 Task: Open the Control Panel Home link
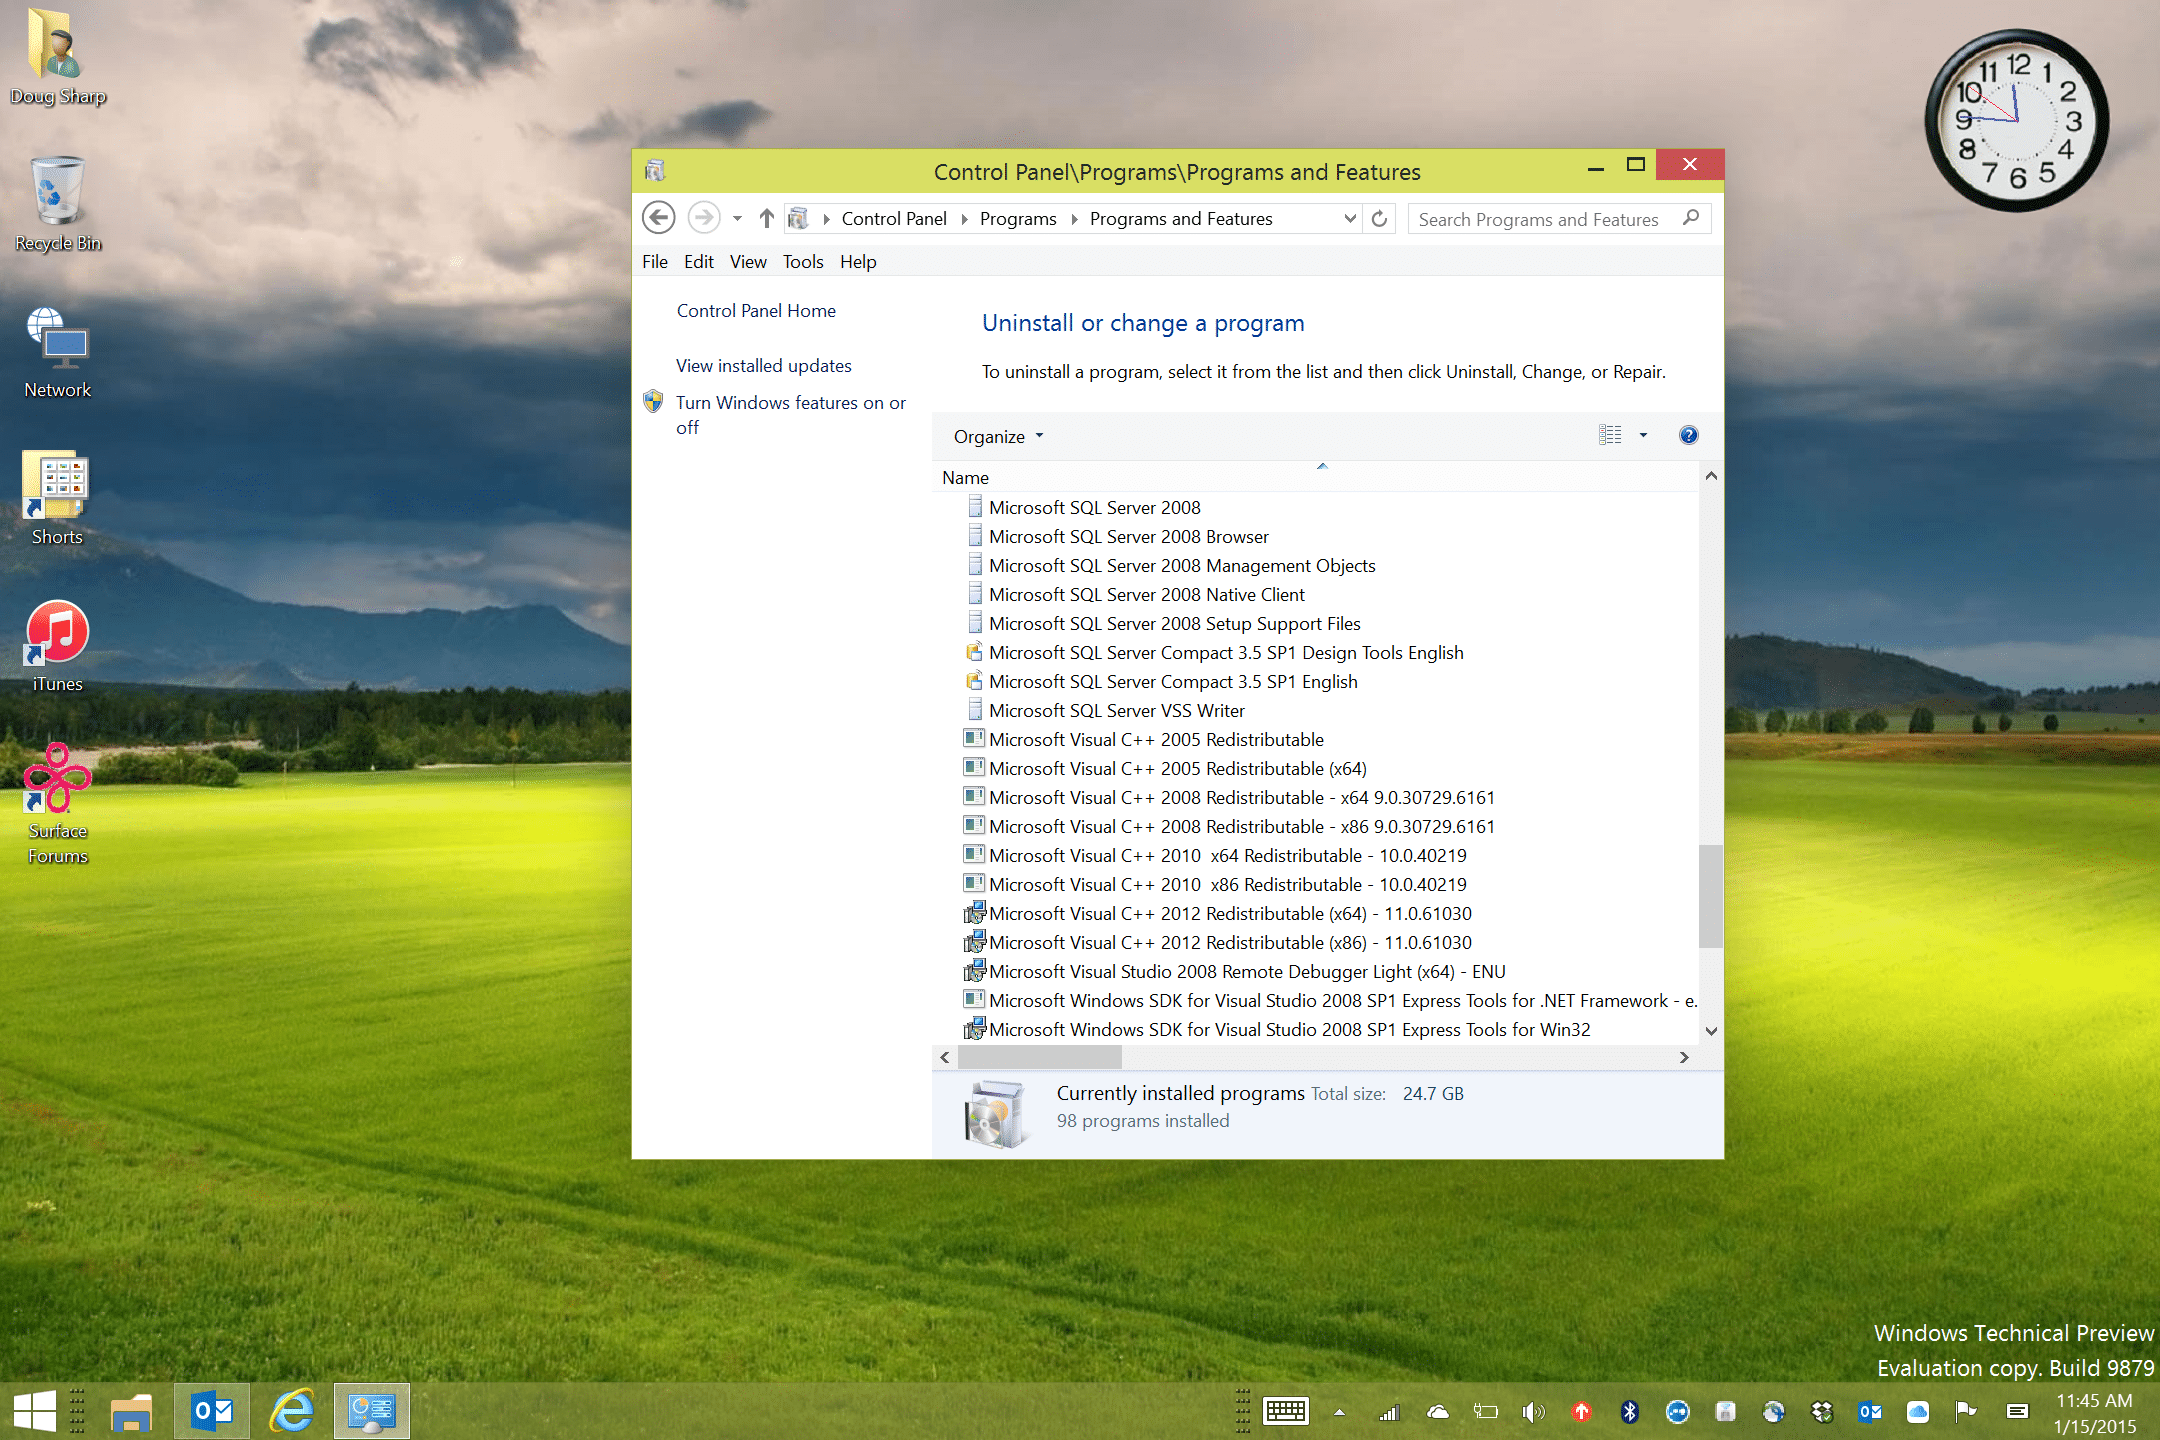[756, 311]
